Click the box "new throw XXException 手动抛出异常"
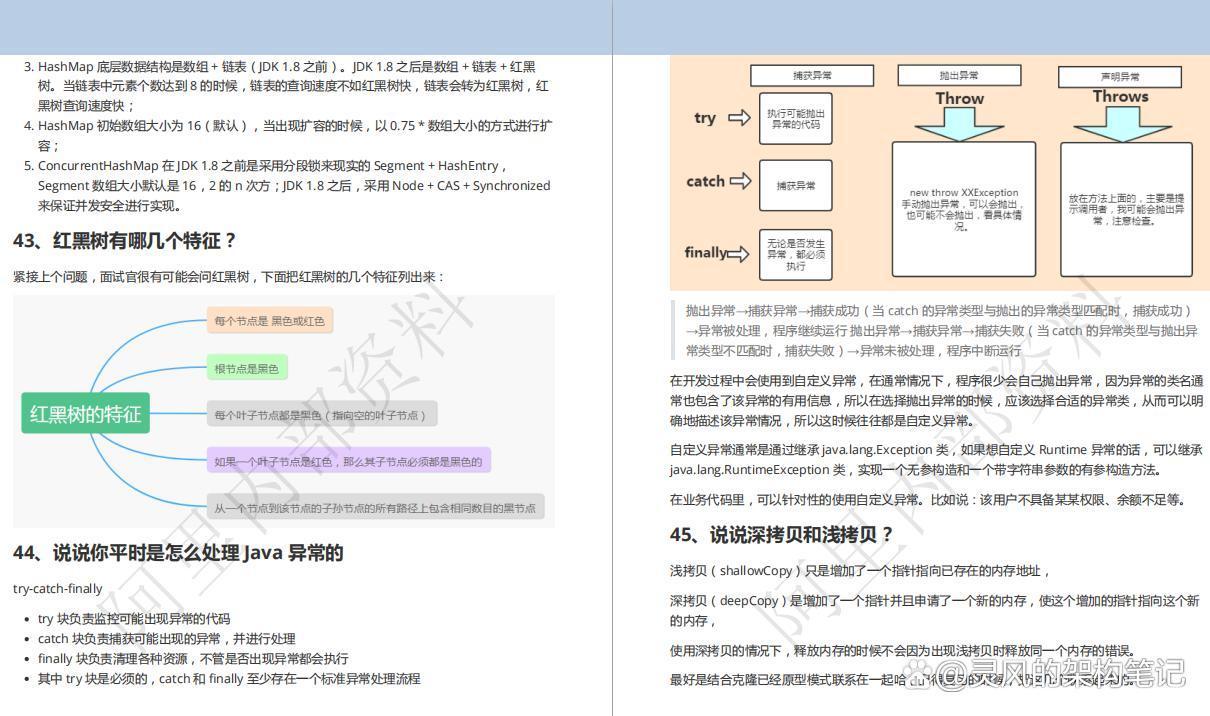1210x716 pixels. (x=963, y=209)
